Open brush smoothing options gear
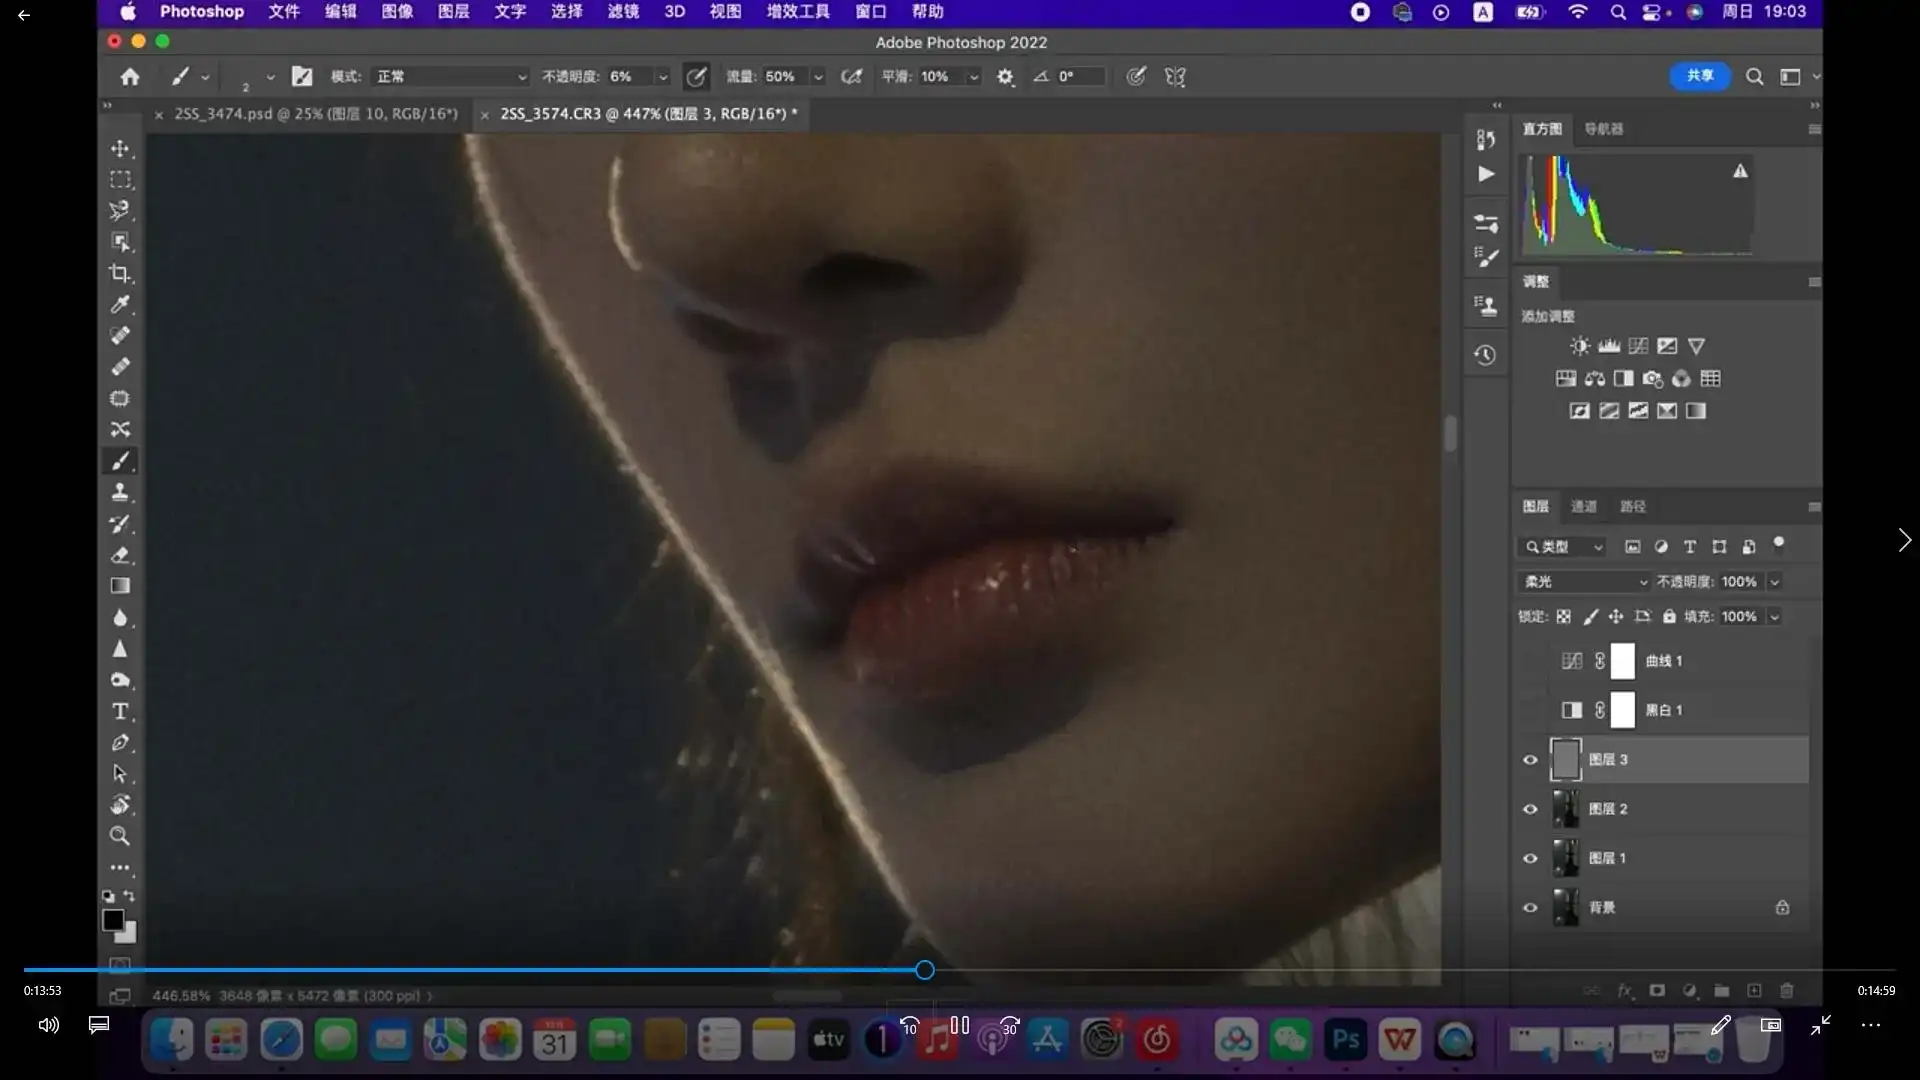Image resolution: width=1920 pixels, height=1080 pixels. pos(1005,77)
